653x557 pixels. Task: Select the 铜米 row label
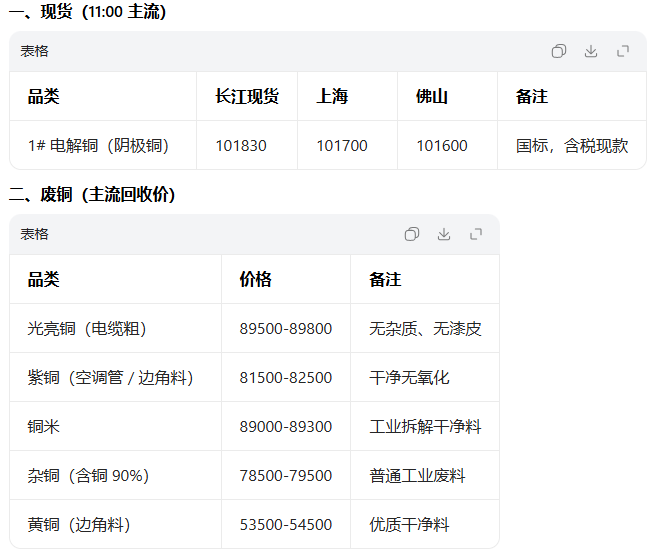(x=44, y=427)
